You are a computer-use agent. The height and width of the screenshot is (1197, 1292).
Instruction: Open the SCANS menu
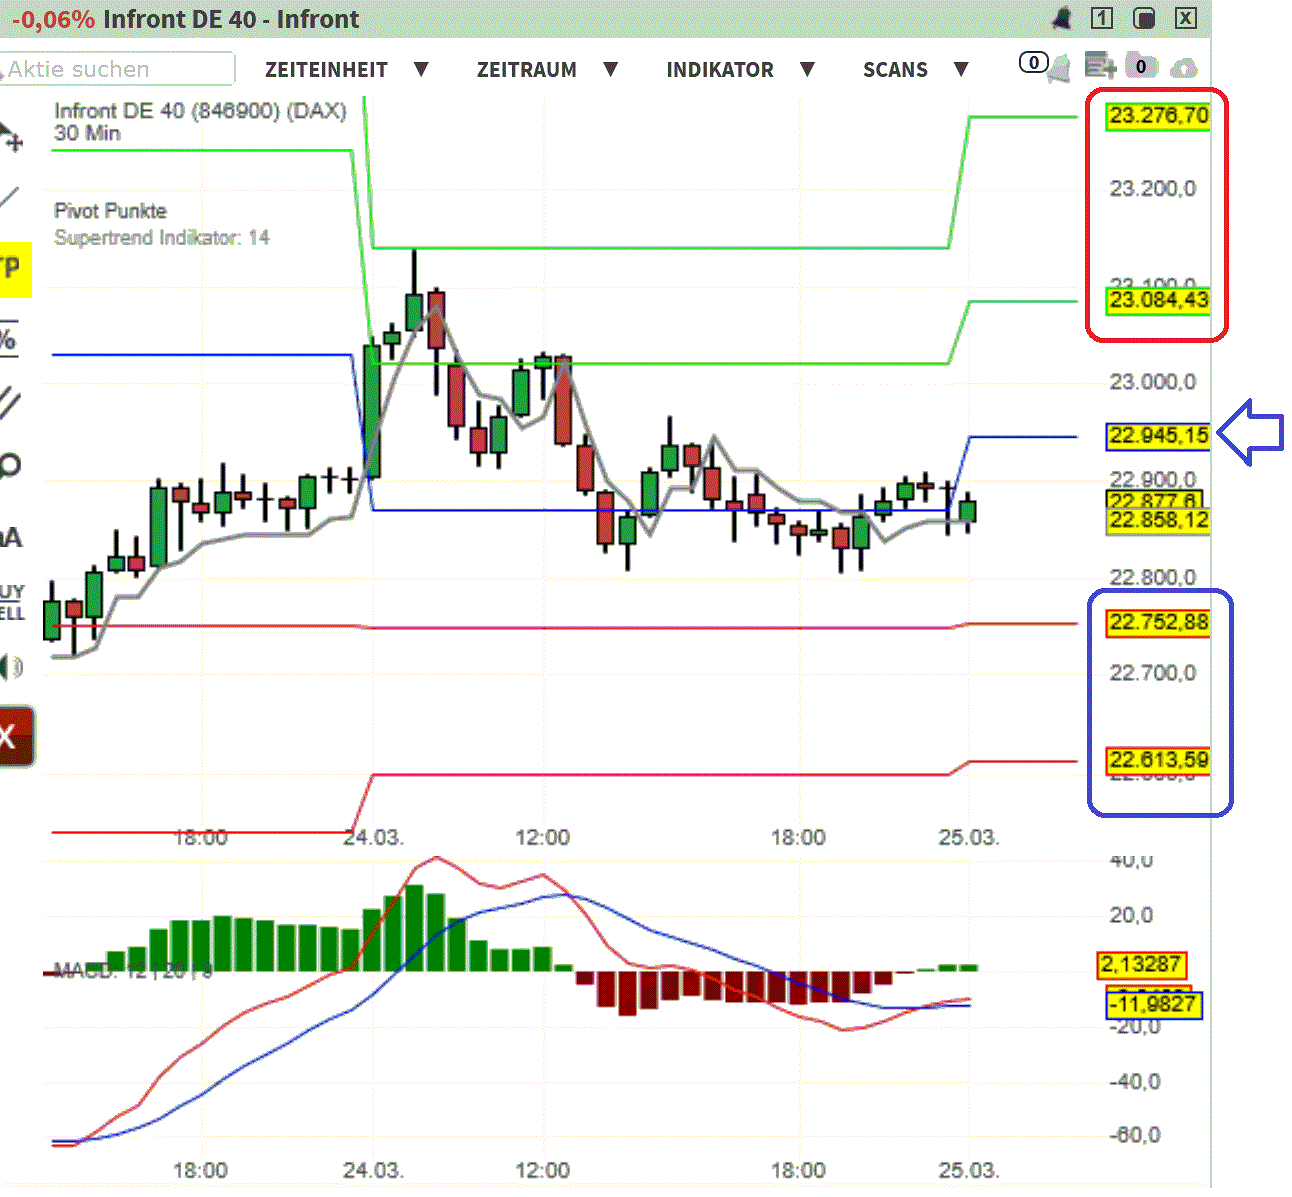(x=895, y=69)
